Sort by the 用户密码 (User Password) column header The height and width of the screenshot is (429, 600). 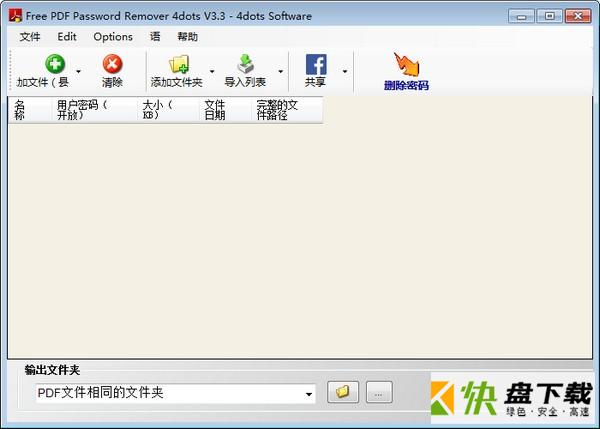pos(95,110)
